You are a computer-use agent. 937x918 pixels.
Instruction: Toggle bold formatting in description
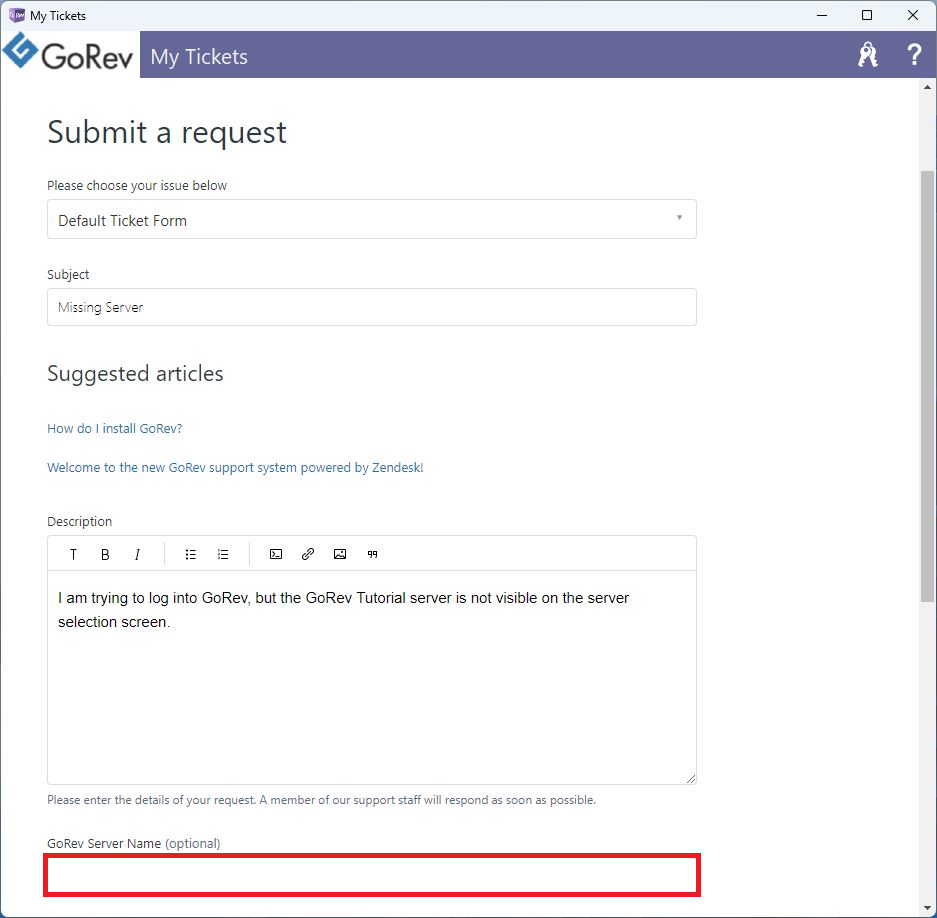(105, 554)
